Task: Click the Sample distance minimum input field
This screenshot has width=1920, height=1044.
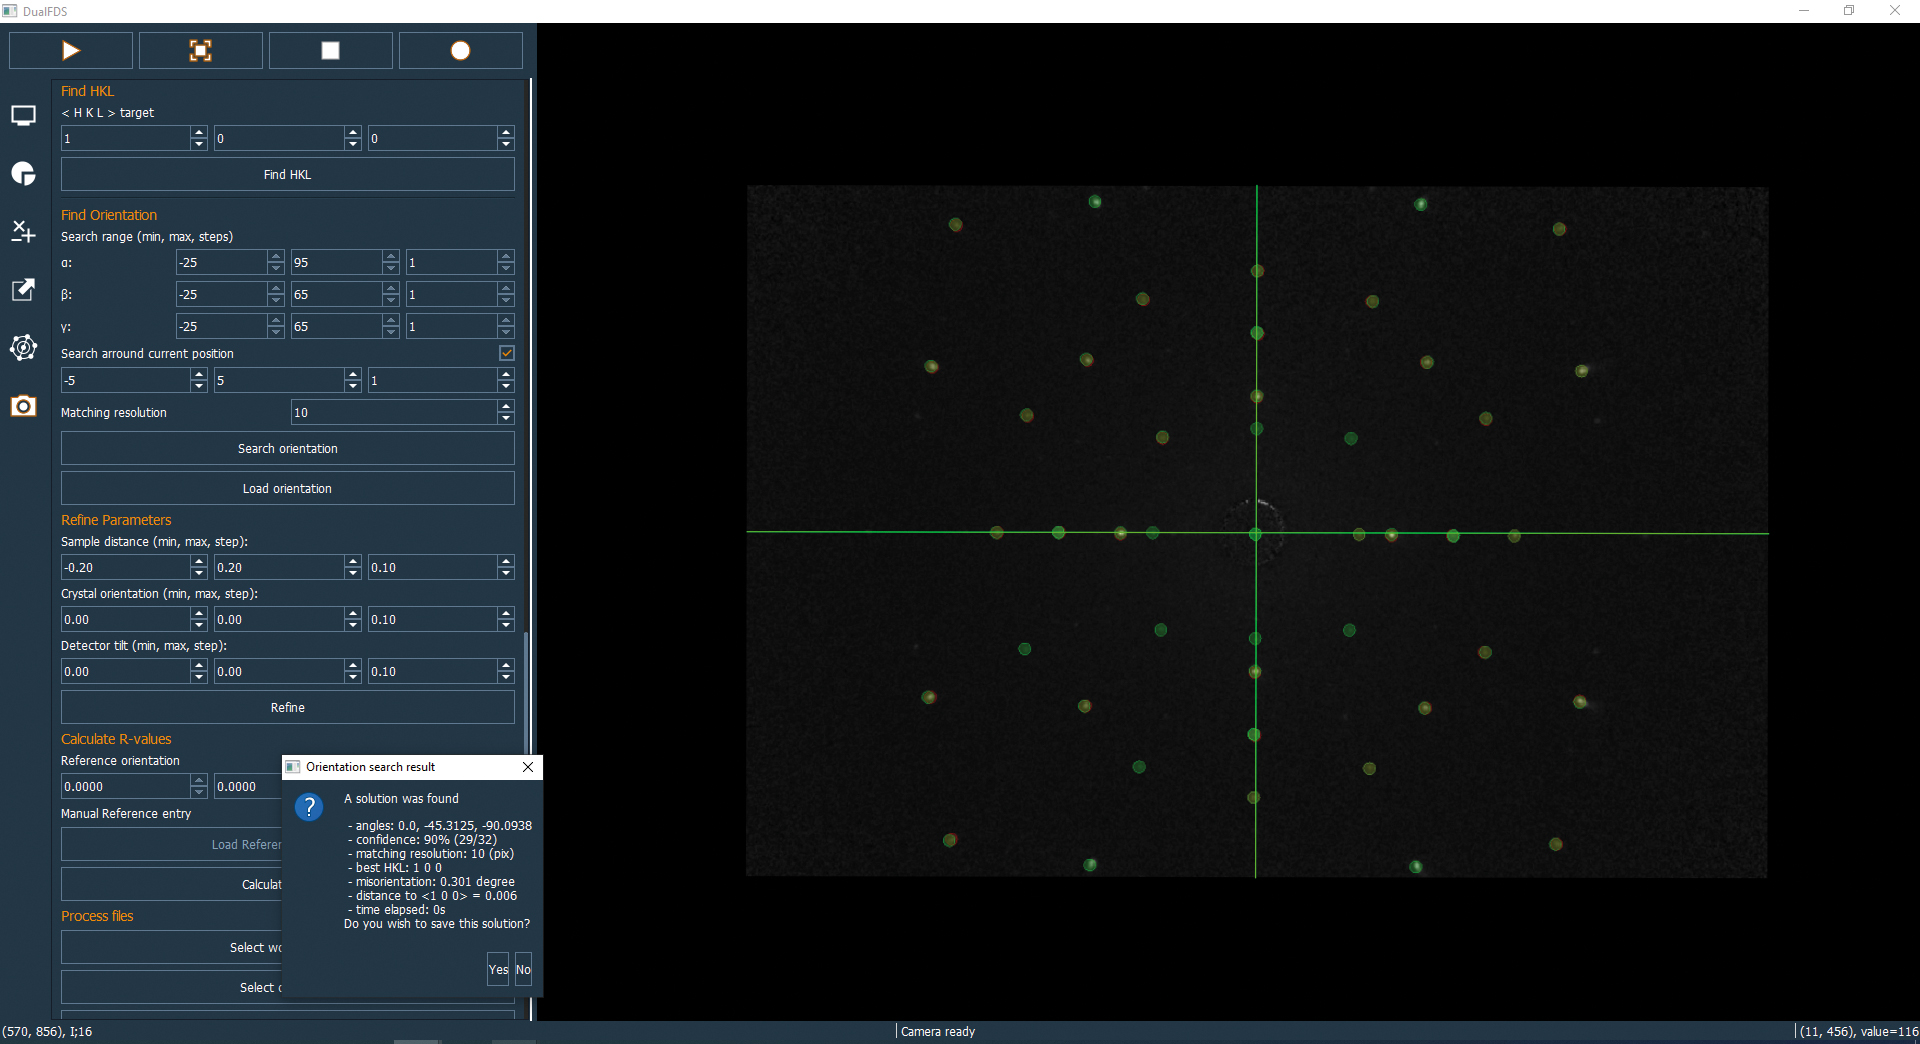Action: (x=125, y=568)
